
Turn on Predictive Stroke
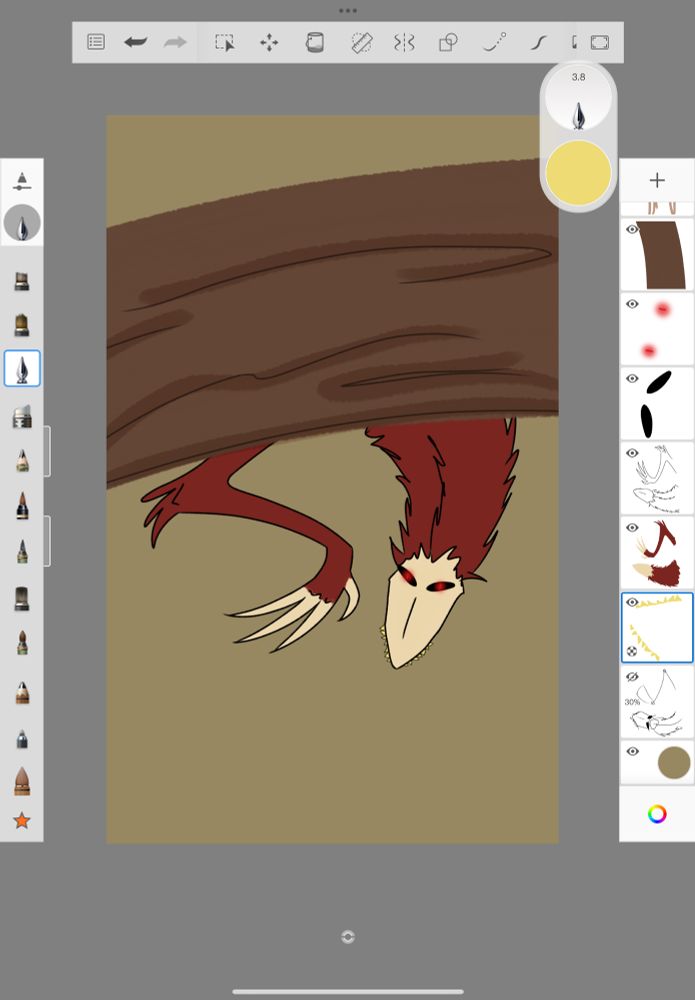pyautogui.click(x=494, y=42)
